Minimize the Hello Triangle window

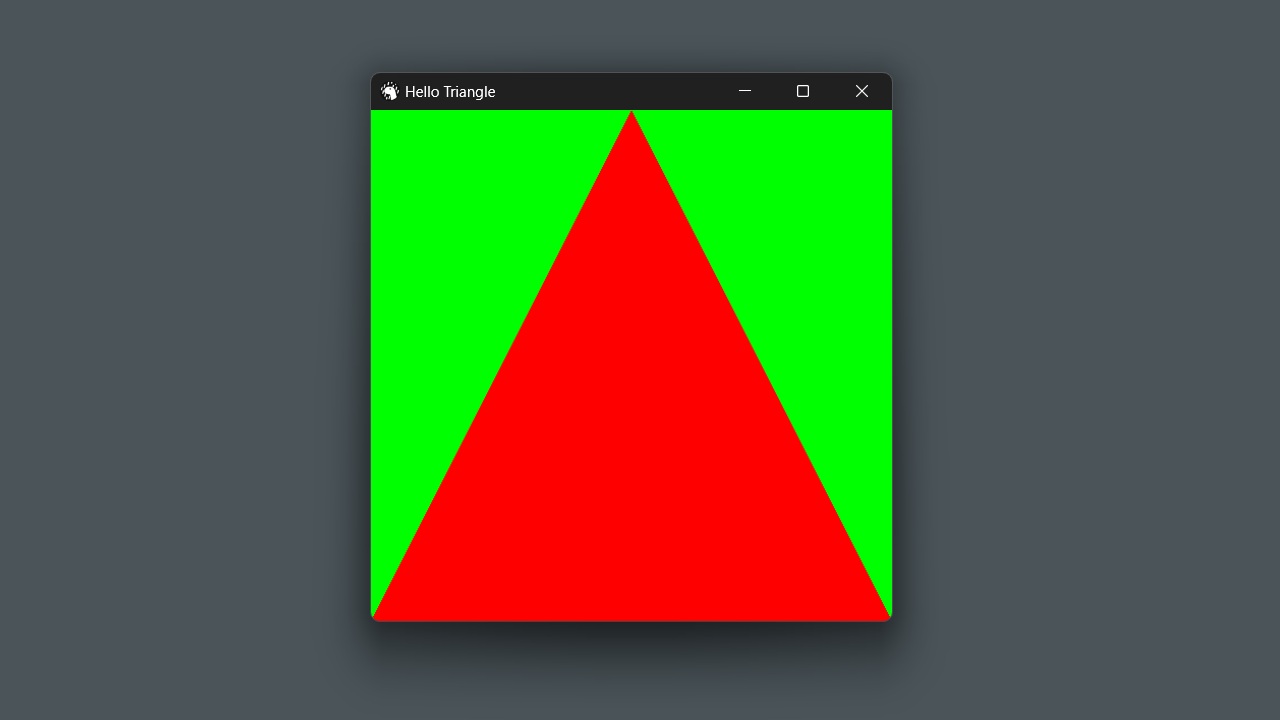pos(745,91)
